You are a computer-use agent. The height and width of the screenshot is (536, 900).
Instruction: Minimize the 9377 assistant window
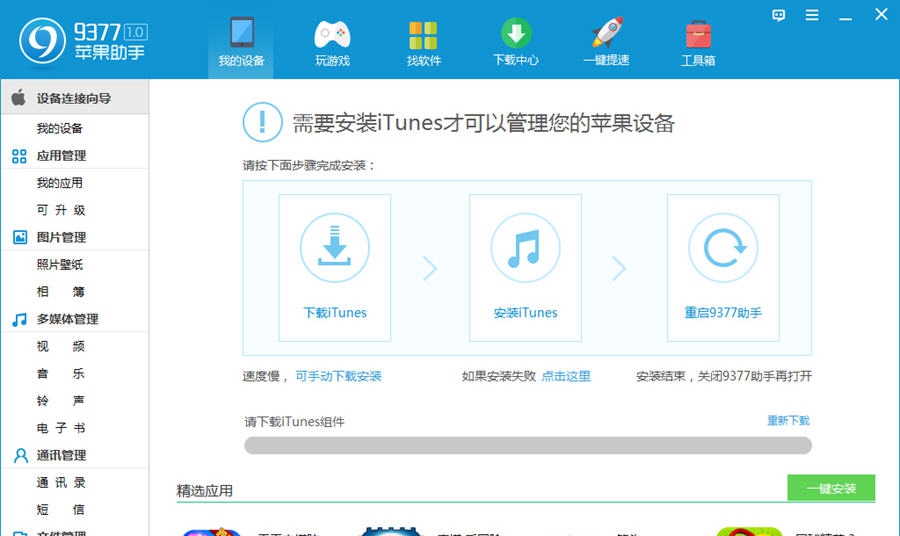845,19
